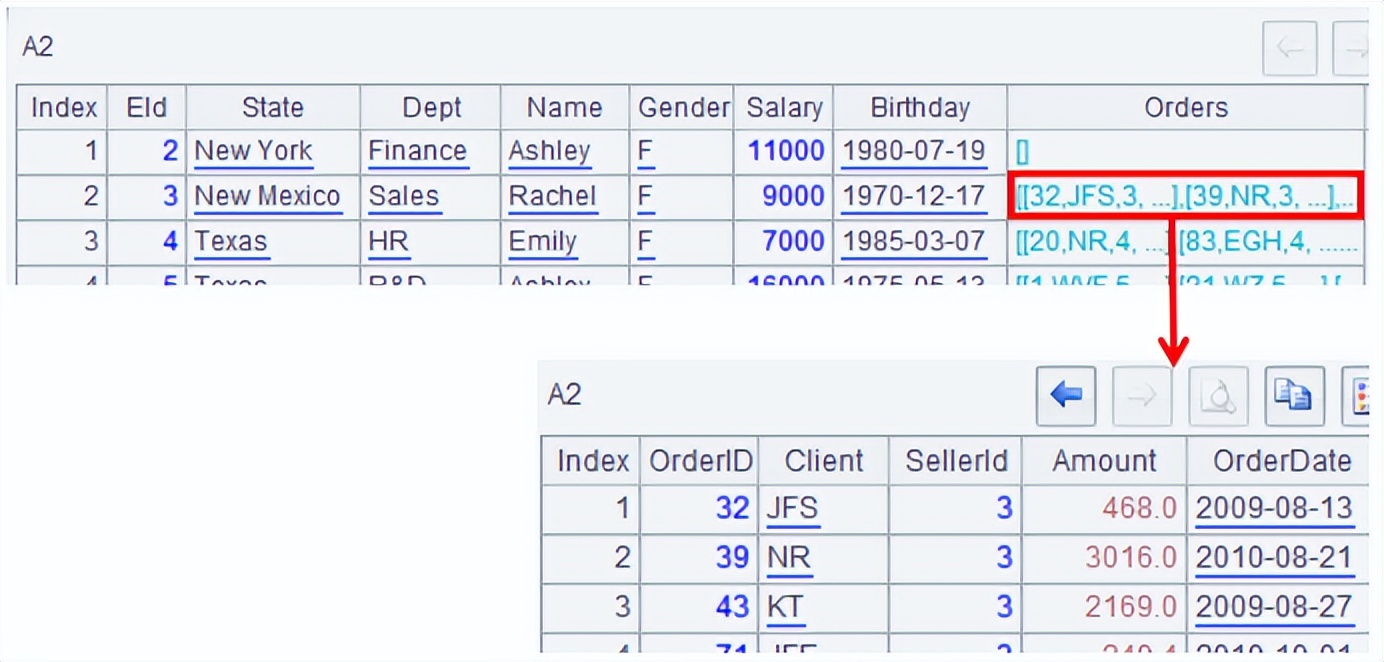Open Emily's Orders sequence cell
1384x662 pixels.
point(1186,242)
